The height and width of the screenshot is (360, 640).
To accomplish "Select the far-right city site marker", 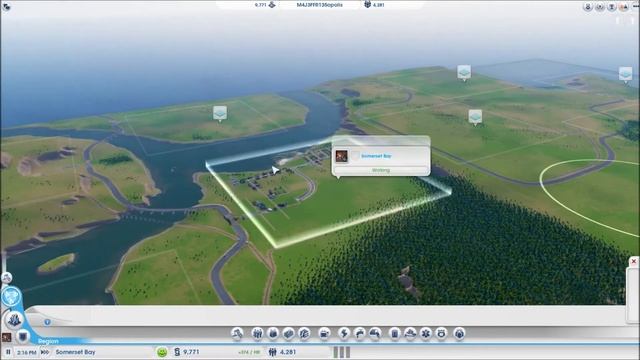I will click(625, 75).
